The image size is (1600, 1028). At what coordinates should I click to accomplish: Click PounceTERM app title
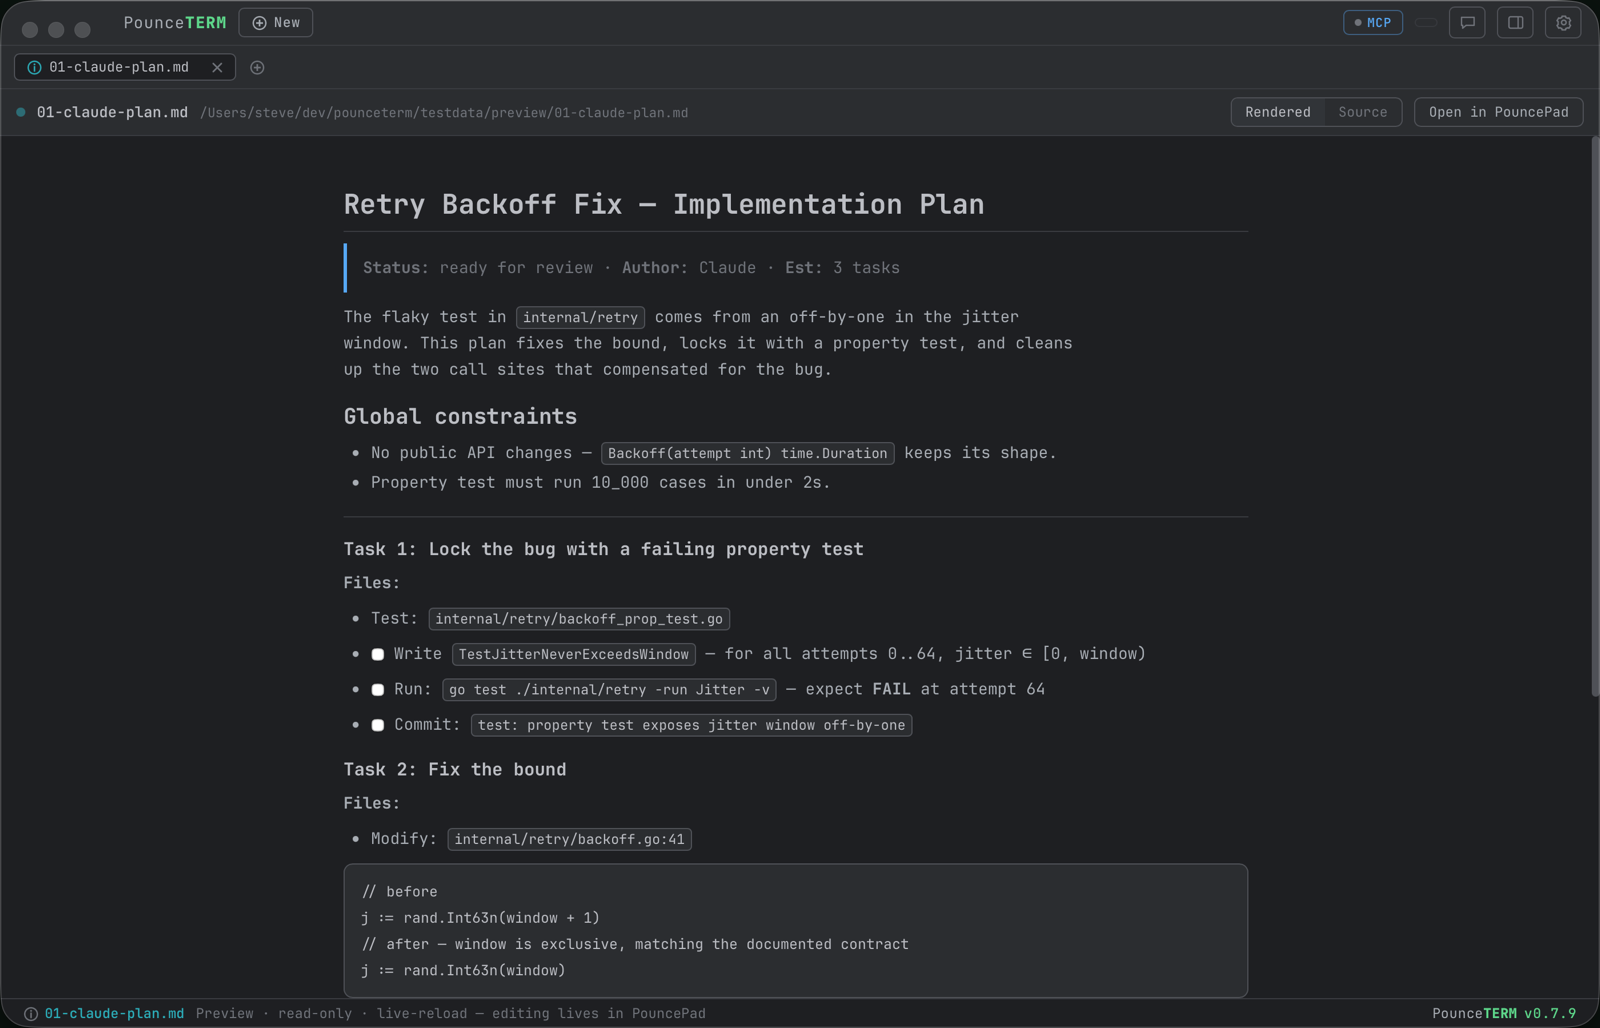(175, 23)
